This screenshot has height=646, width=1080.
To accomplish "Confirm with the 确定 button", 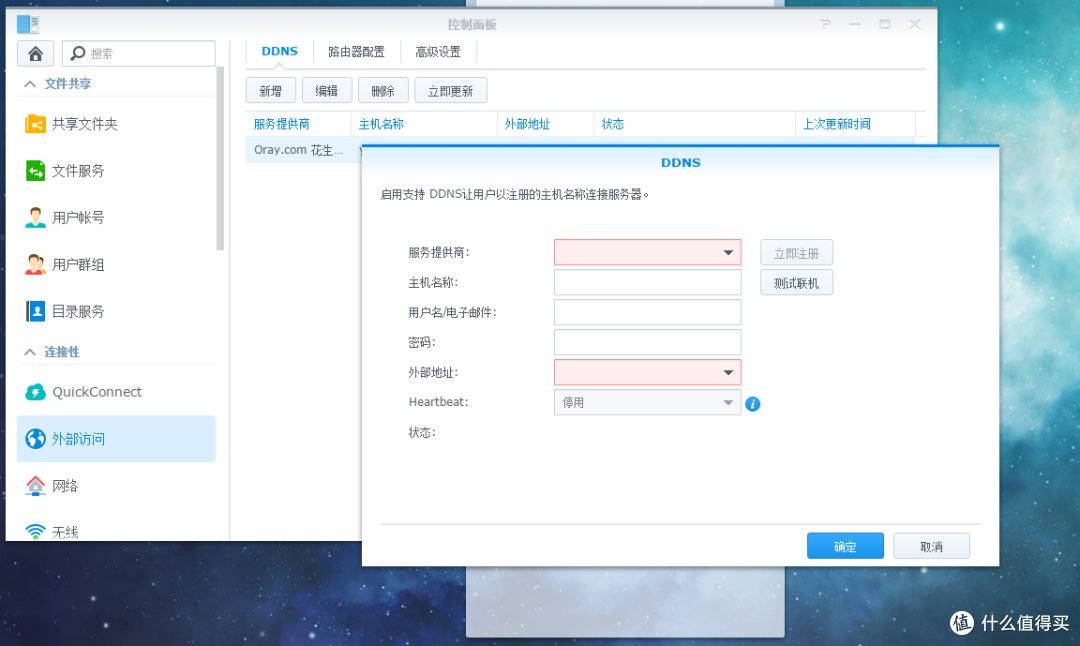I will coord(845,546).
